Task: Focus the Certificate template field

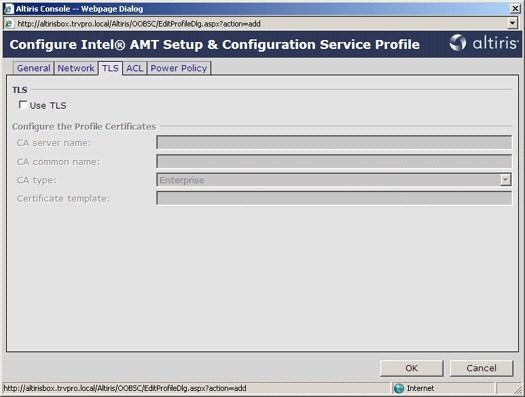Action: click(334, 198)
